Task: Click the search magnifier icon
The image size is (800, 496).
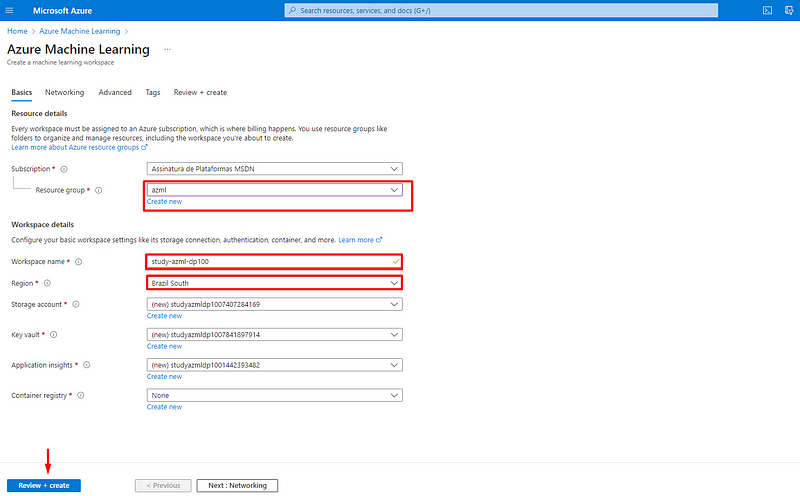Action: point(292,10)
